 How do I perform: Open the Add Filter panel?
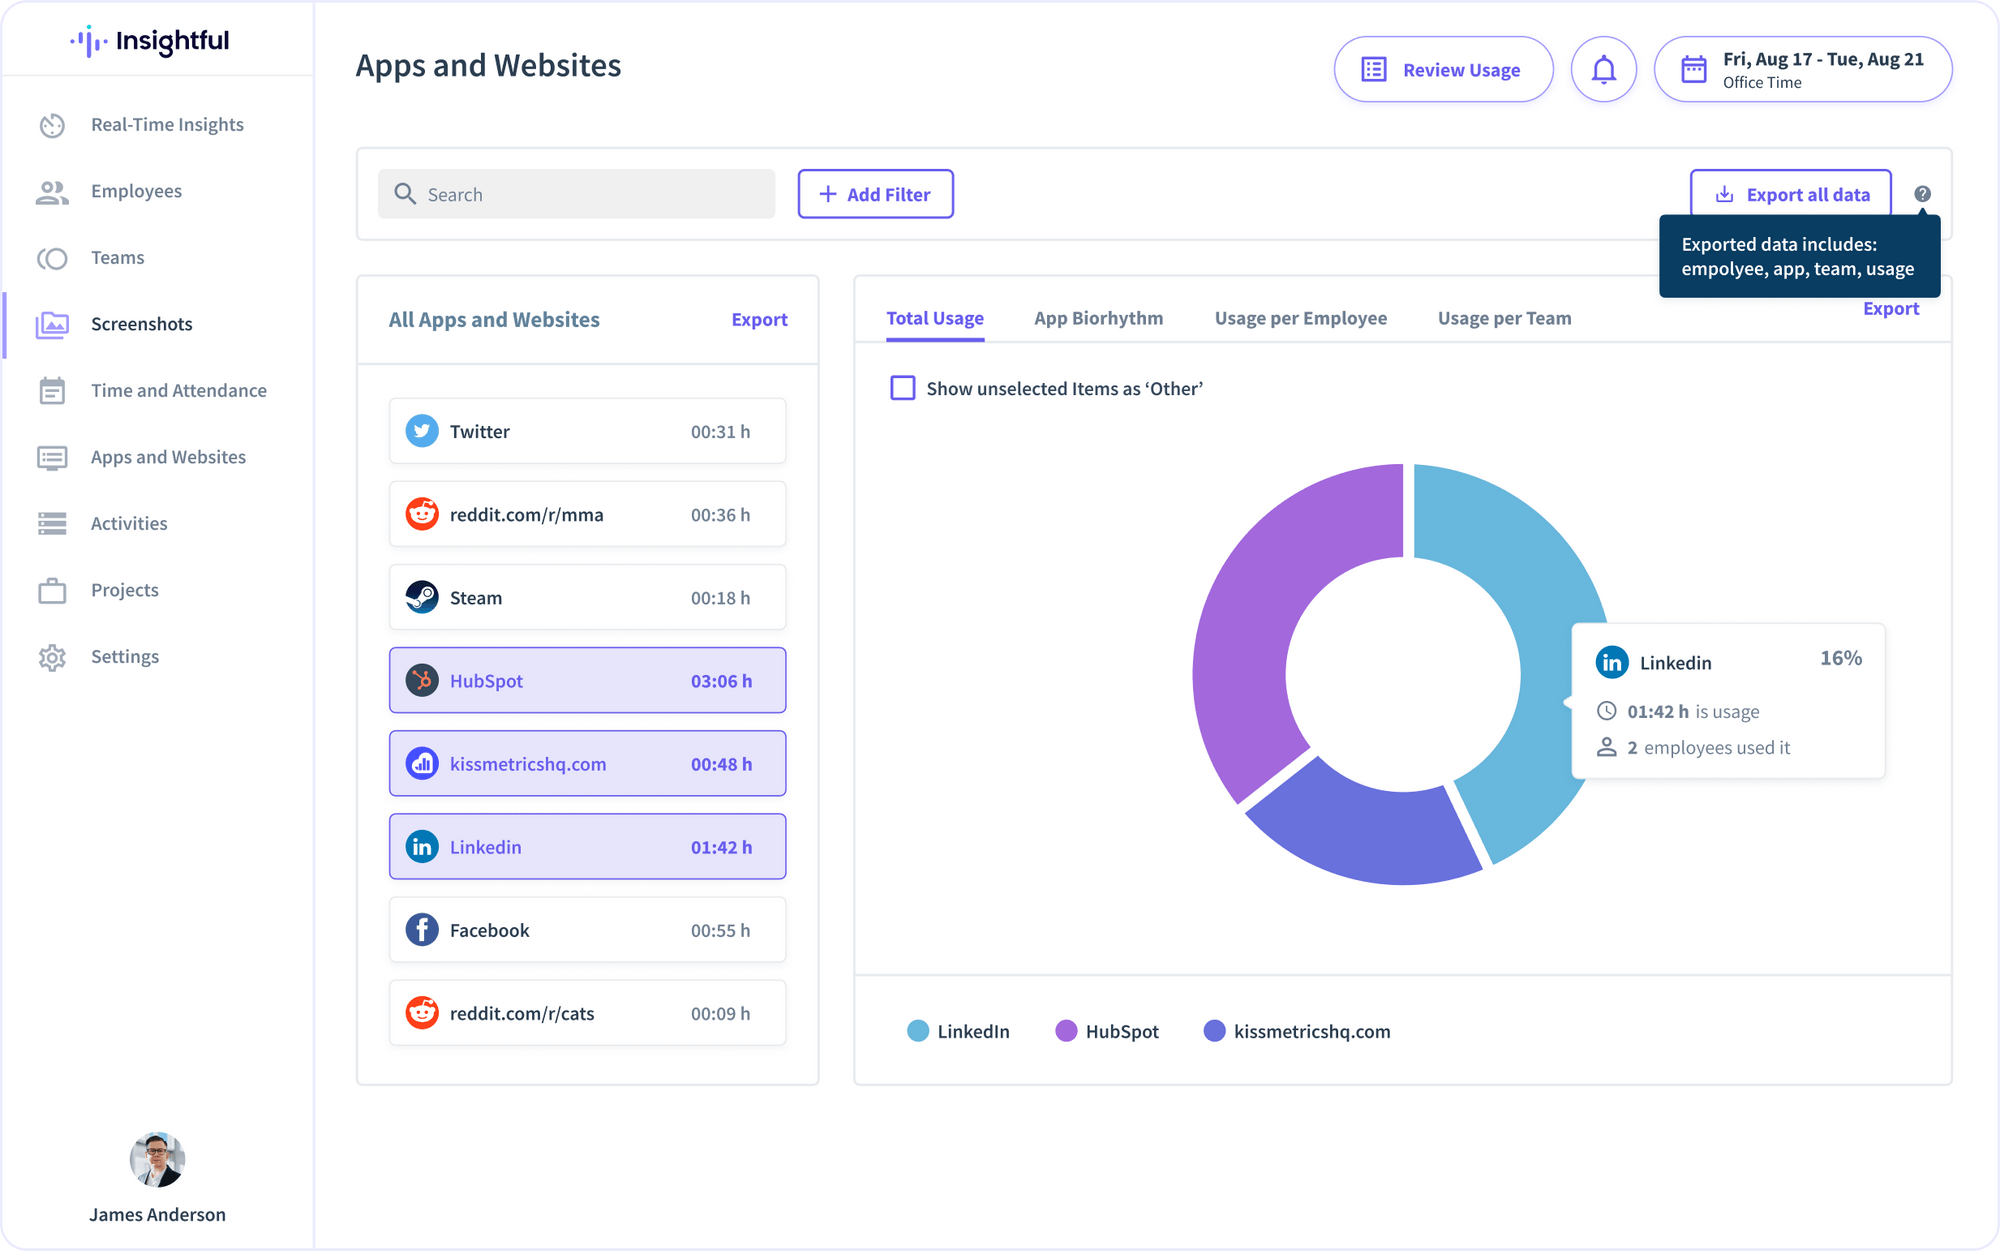tap(875, 194)
